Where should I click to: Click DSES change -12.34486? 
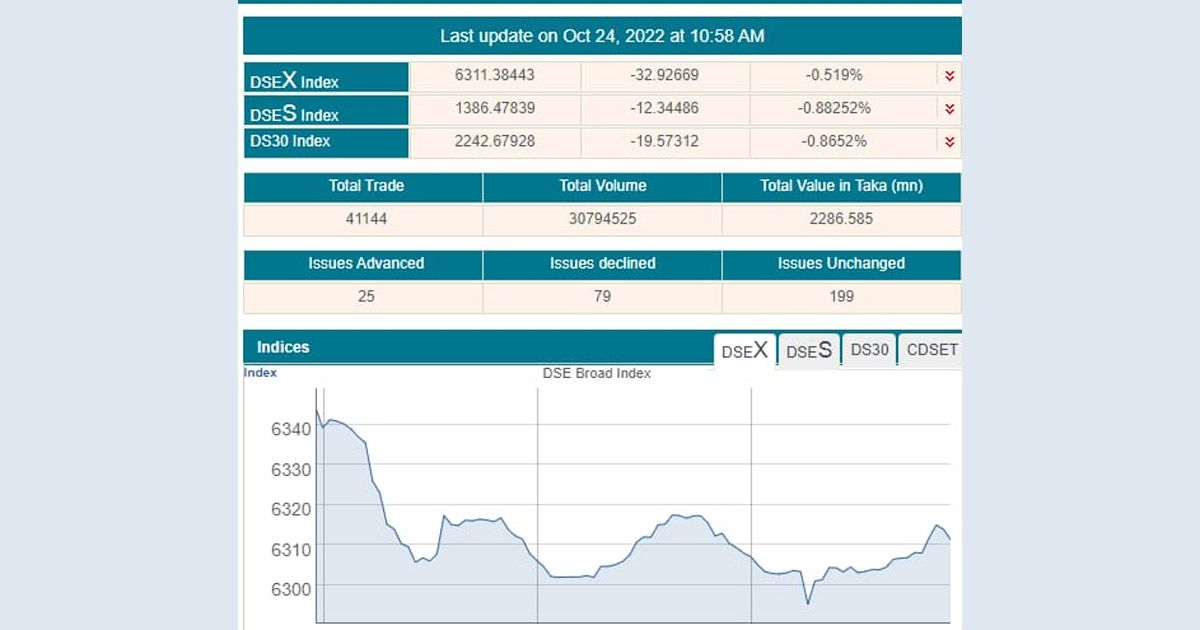(664, 108)
